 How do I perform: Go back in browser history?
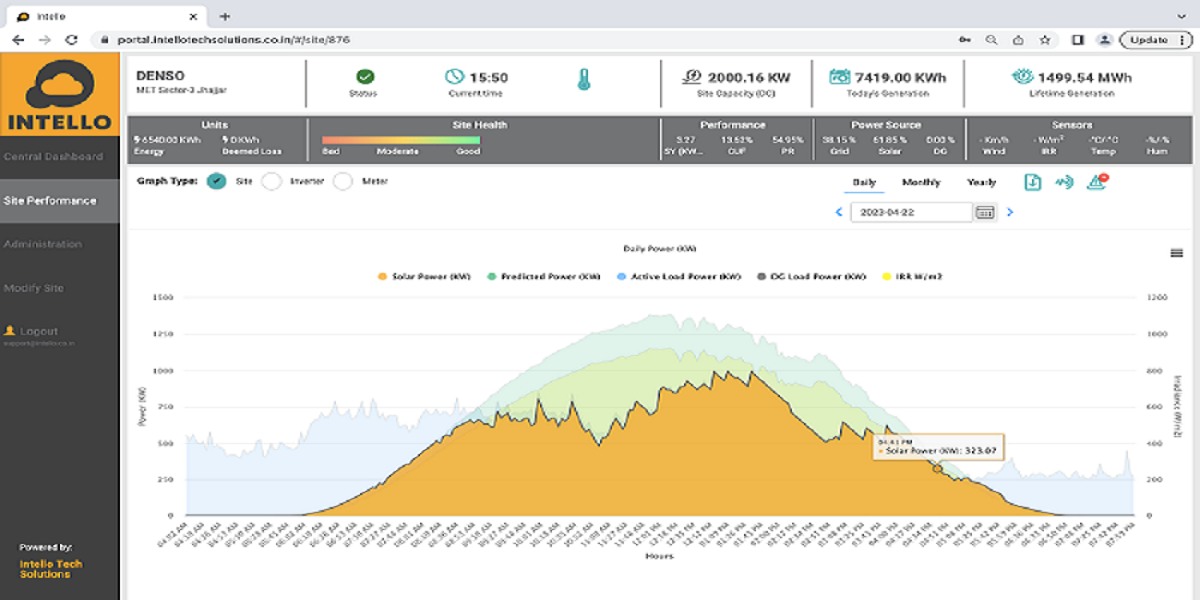(18, 40)
